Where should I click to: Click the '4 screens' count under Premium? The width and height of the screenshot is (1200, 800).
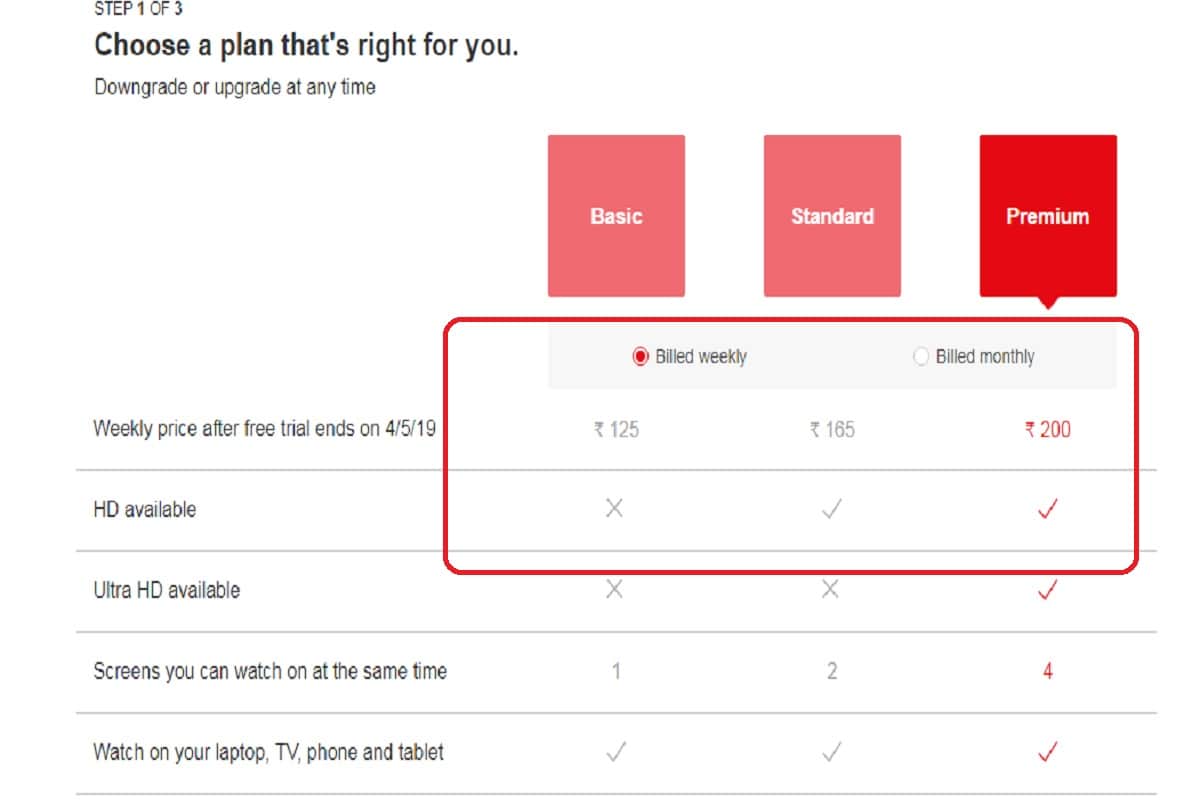click(x=1047, y=671)
